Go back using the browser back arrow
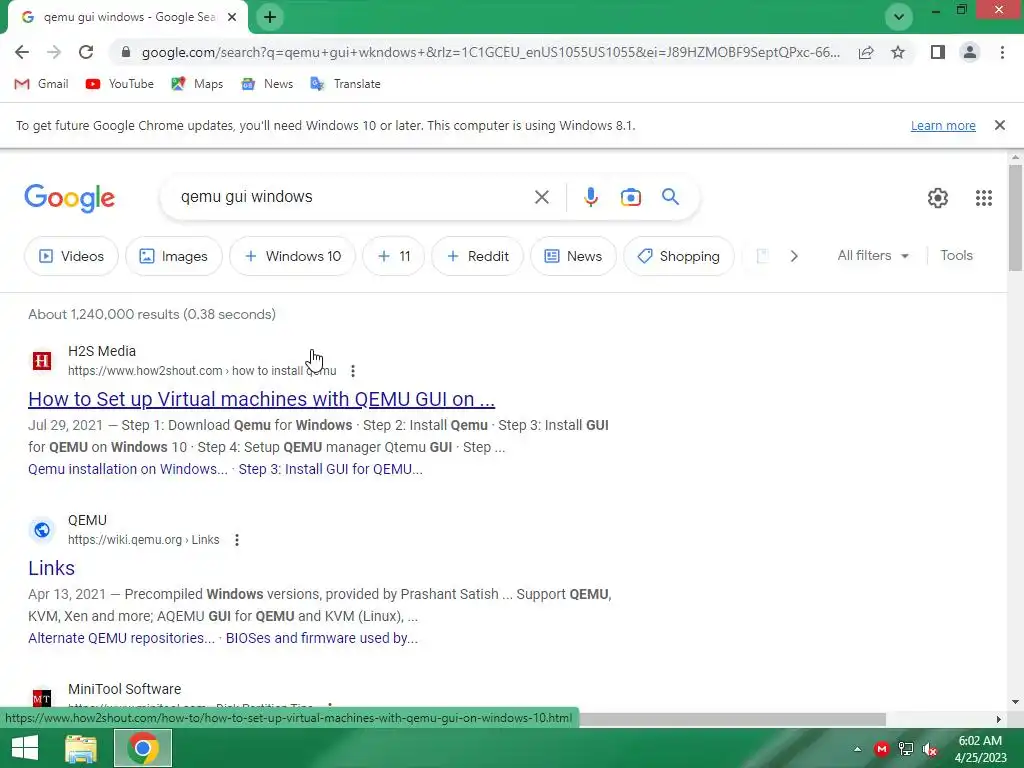Viewport: 1024px width, 768px height. [22, 52]
